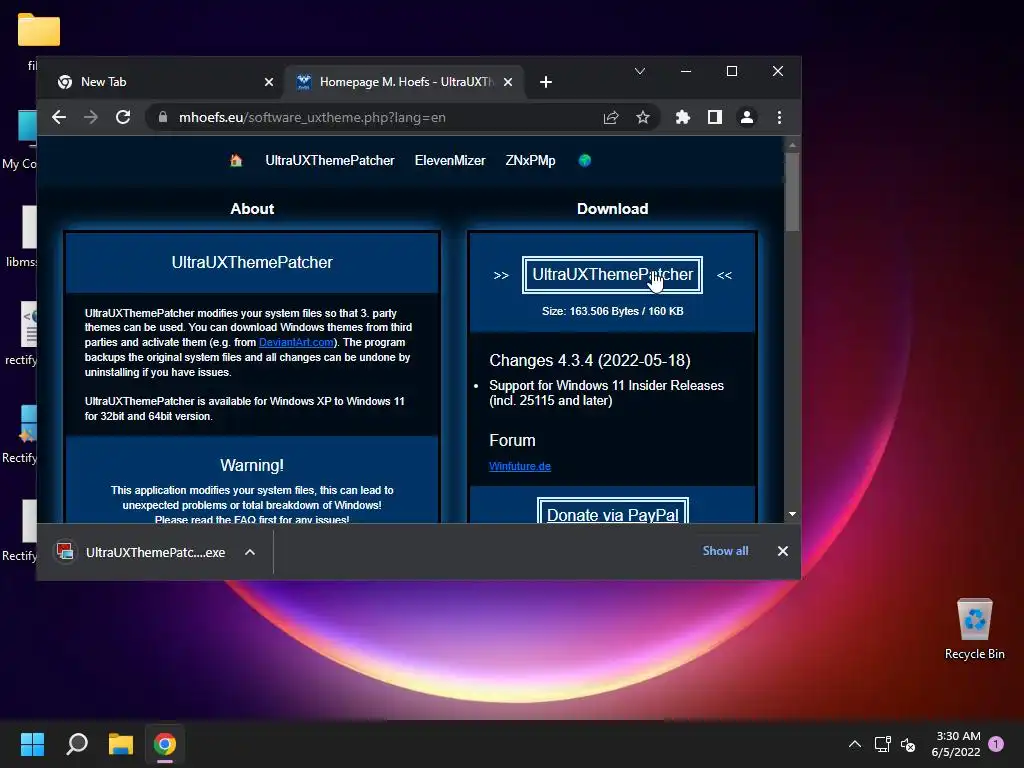Select the Recycle Bin desktop icon
Screen dimensions: 1024x768
tap(974, 629)
